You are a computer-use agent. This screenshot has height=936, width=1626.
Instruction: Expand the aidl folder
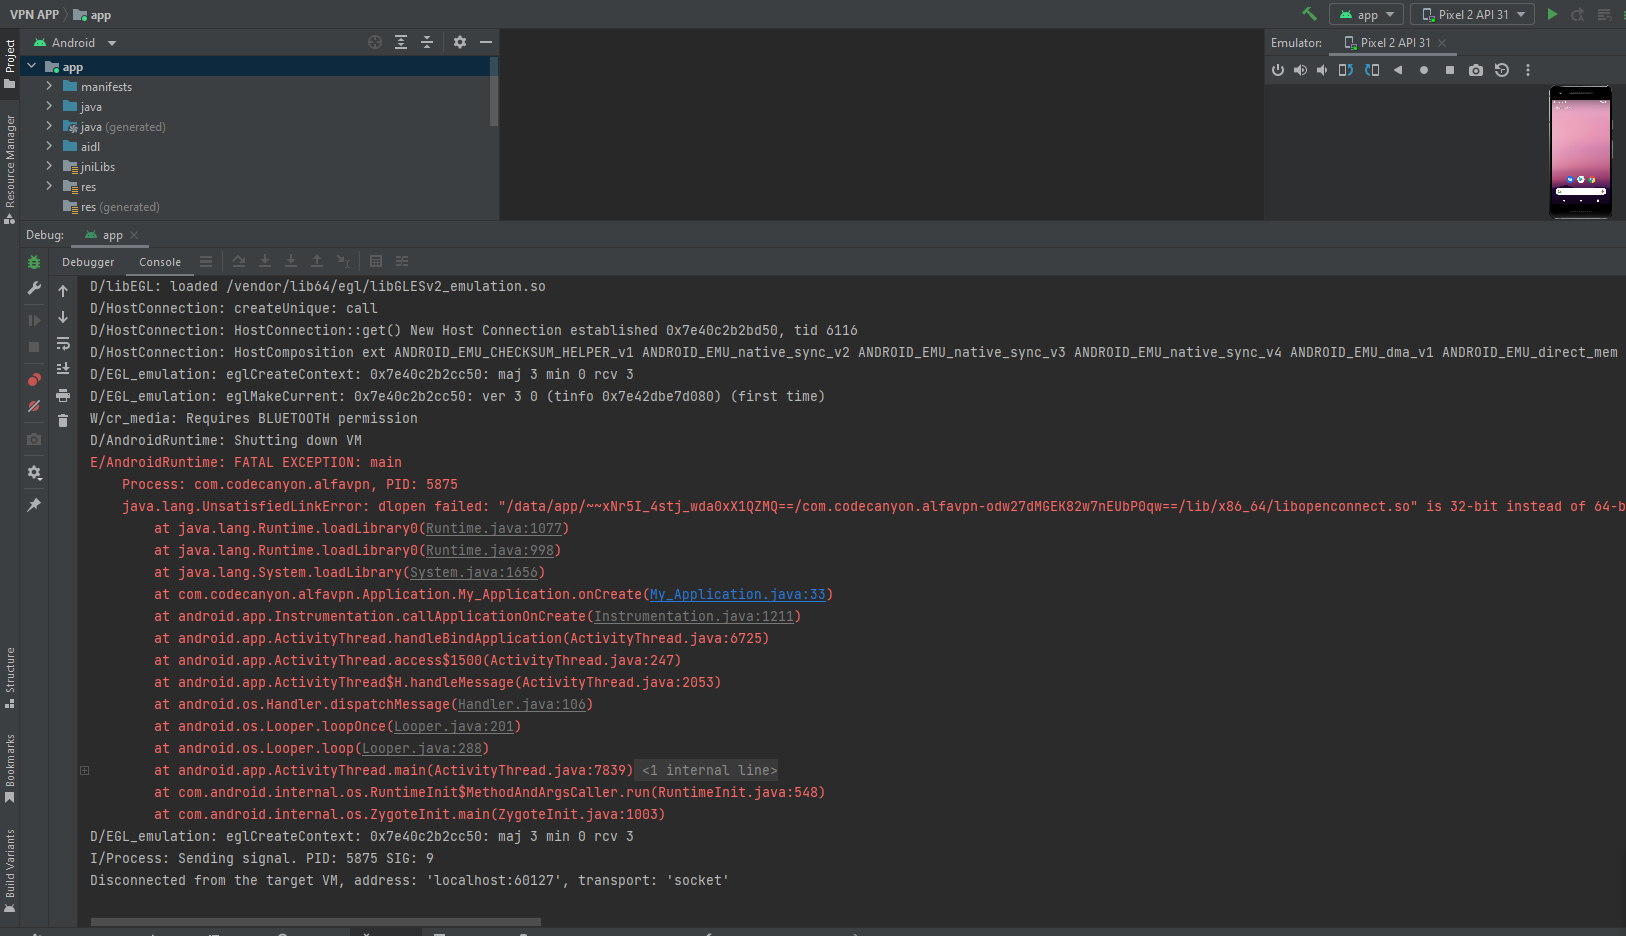(x=49, y=146)
